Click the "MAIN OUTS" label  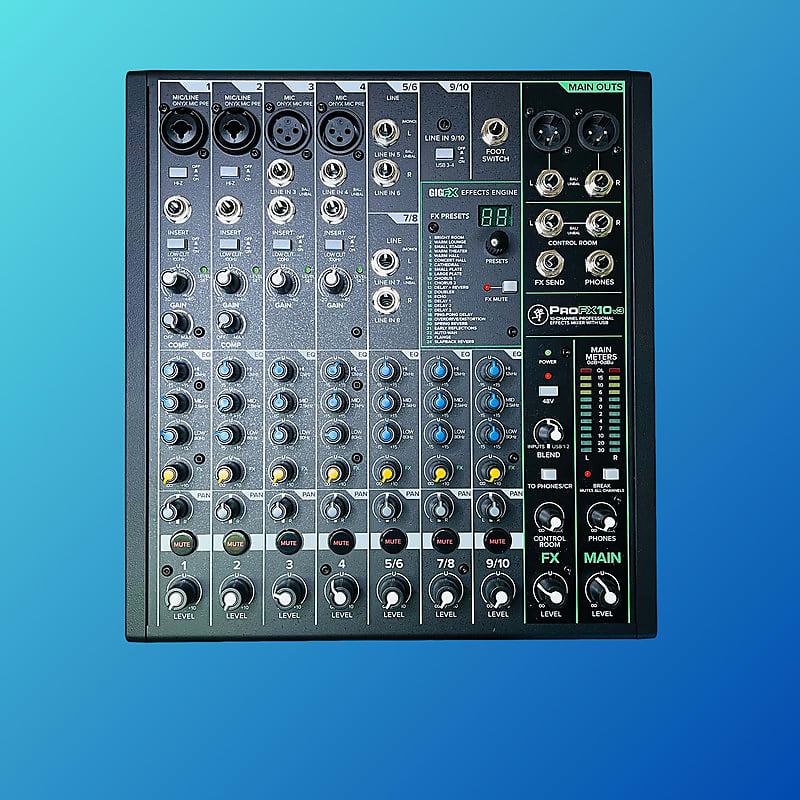pos(595,87)
